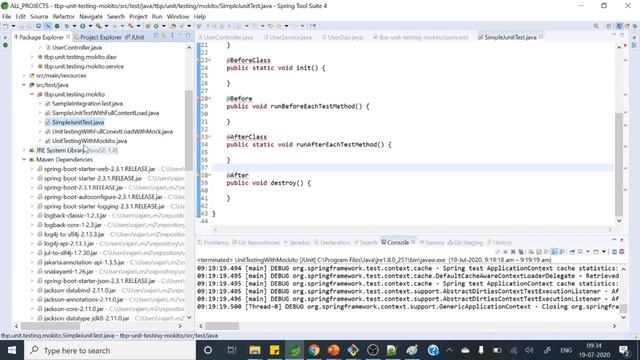Open Chrome from the Windows taskbar
This screenshot has width=640, height=360.
pos(314,350)
